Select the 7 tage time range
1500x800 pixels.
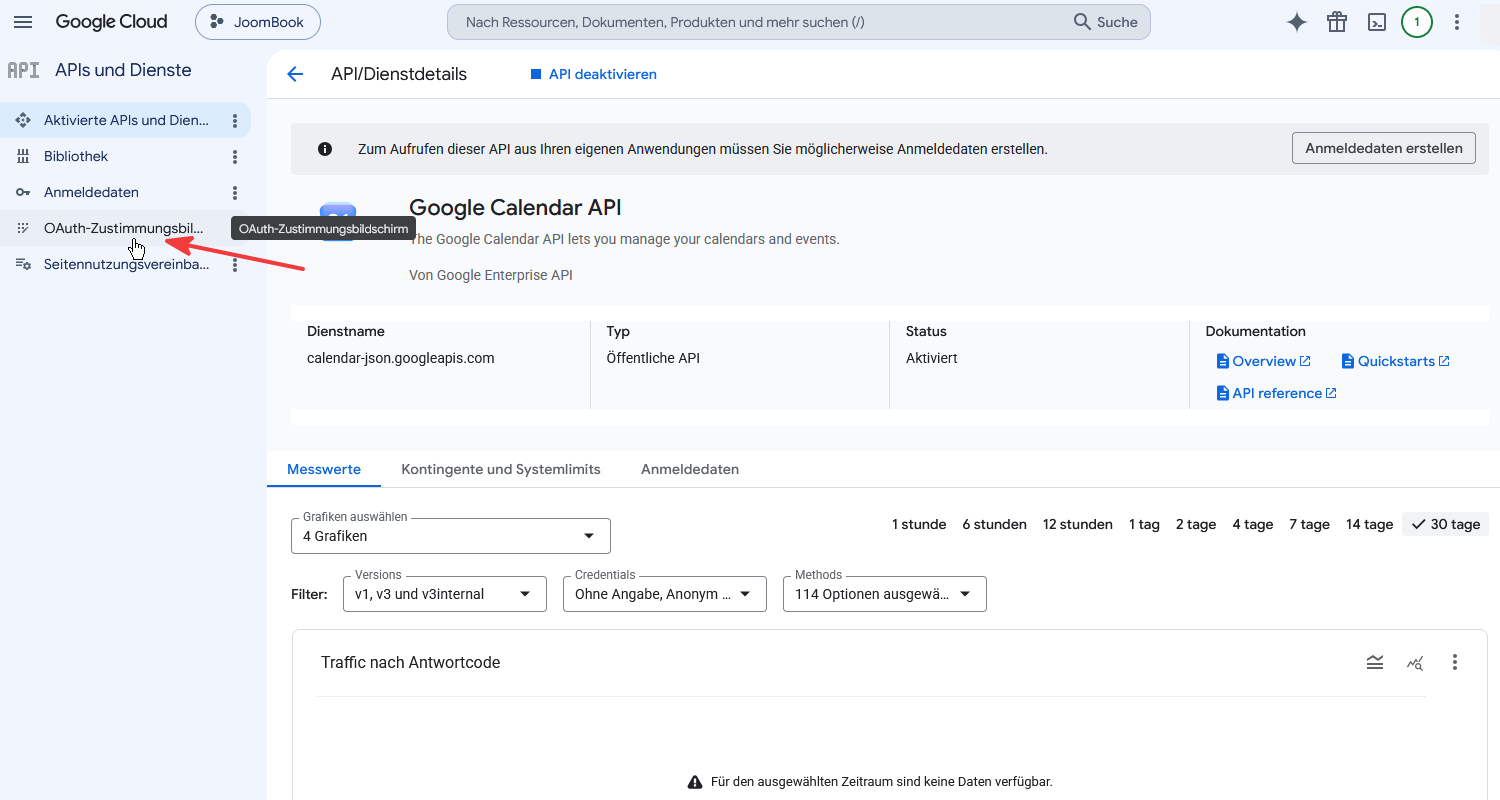coord(1309,524)
